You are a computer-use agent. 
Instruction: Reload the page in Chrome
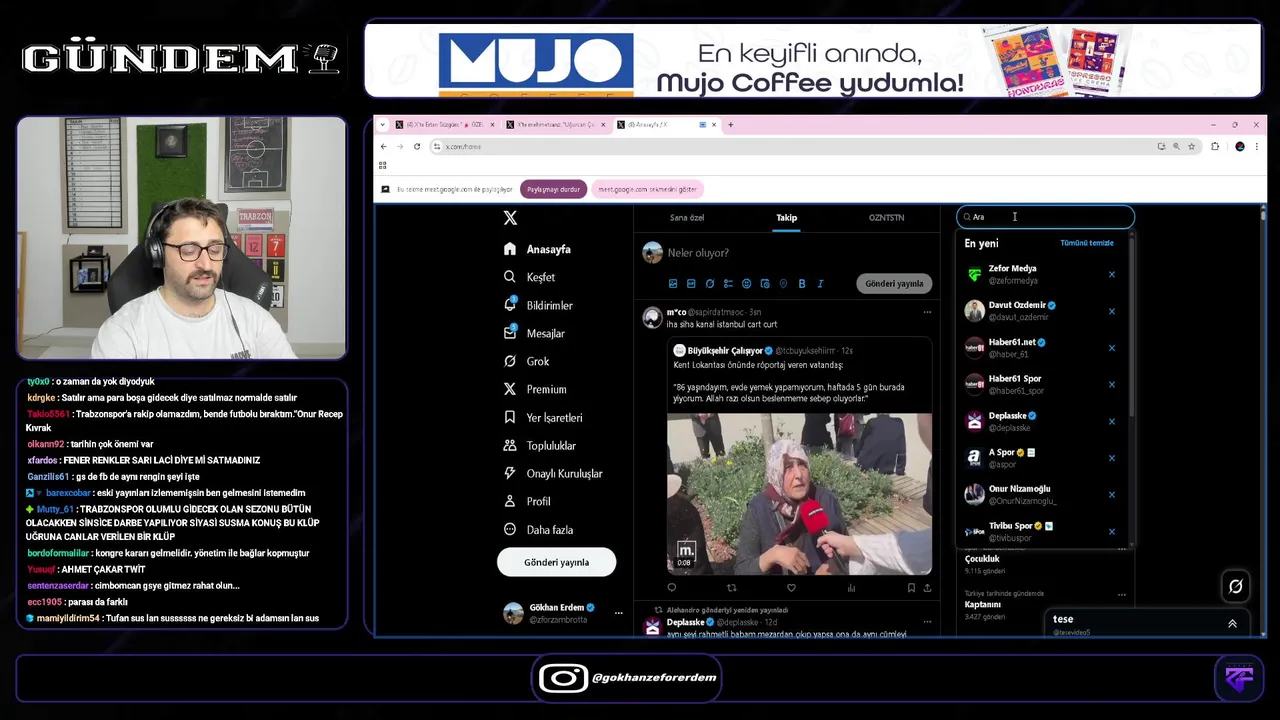pos(417,147)
